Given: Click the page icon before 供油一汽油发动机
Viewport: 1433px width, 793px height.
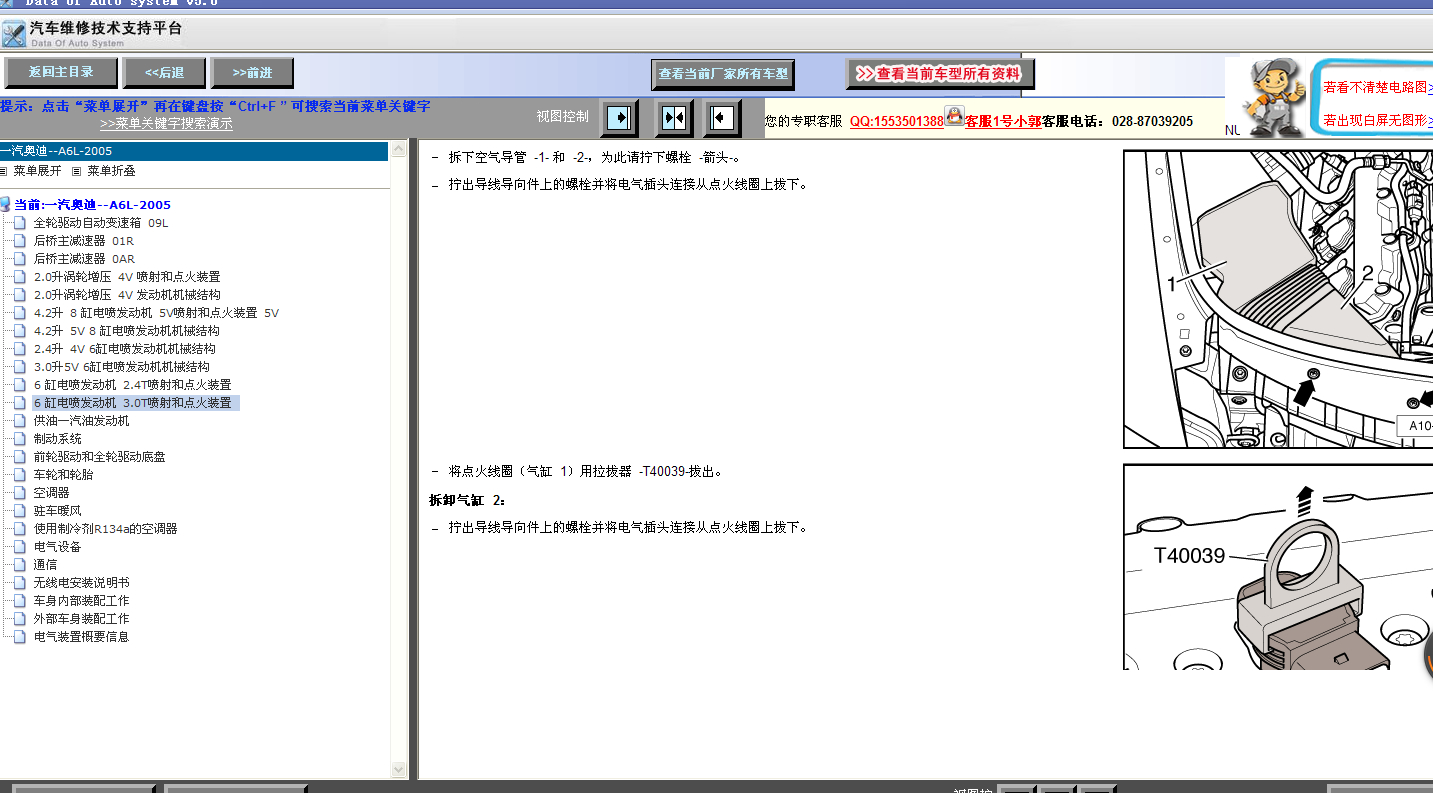Looking at the screenshot, I should tap(20, 421).
